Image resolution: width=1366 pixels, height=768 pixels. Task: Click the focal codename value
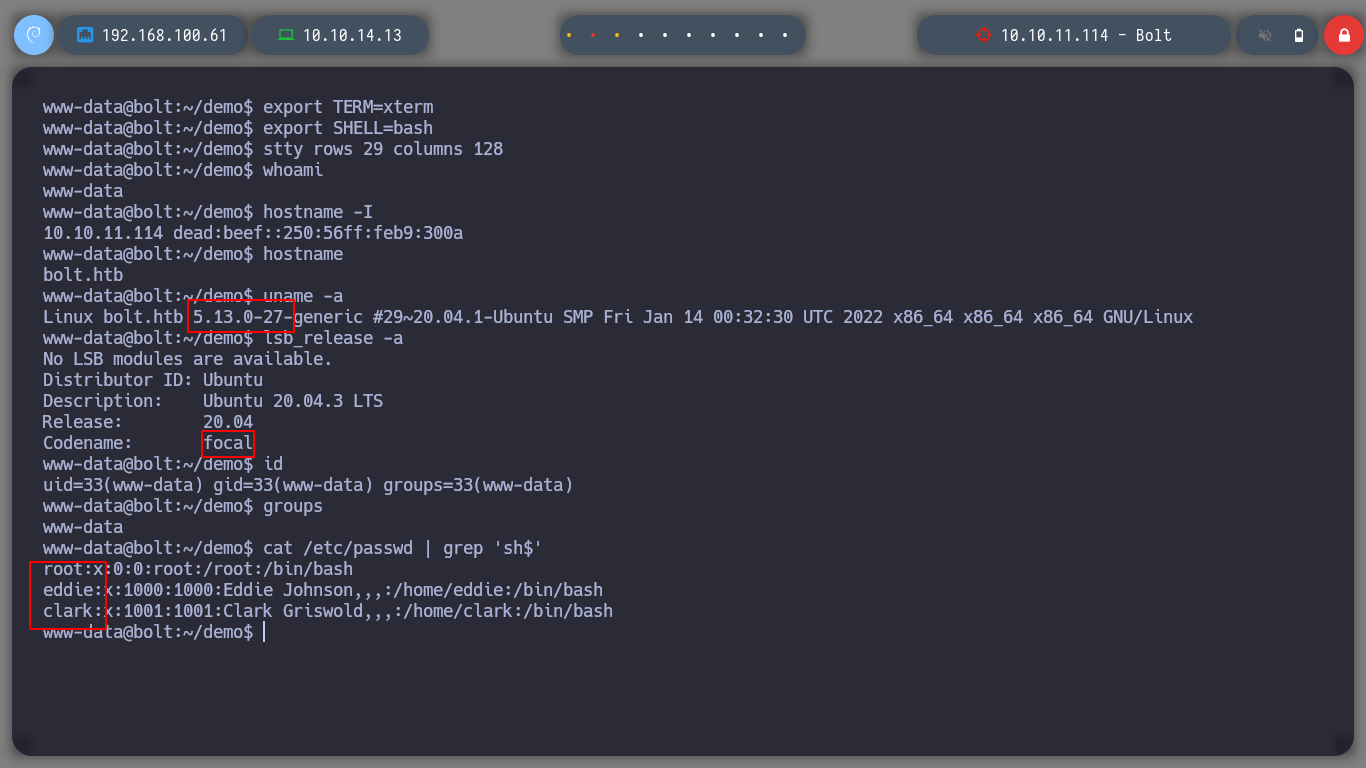228,443
